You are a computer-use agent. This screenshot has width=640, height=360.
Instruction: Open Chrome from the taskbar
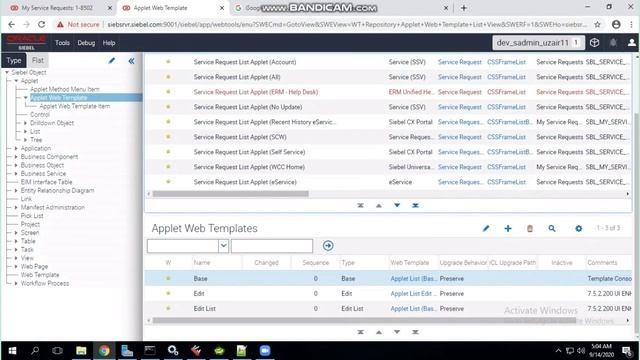point(104,351)
